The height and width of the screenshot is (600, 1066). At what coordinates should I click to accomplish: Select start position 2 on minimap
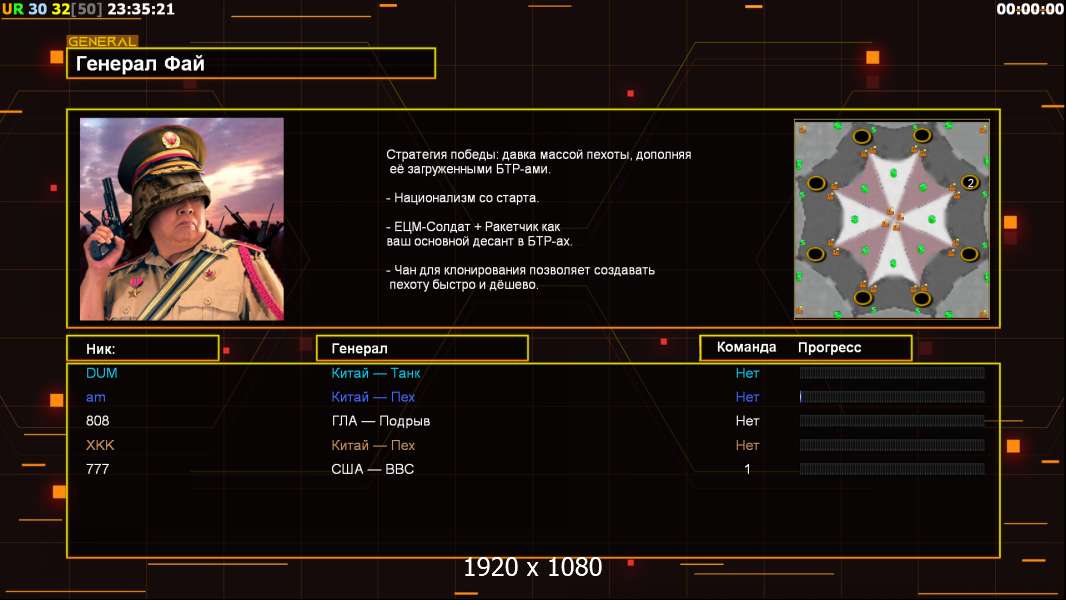pyautogui.click(x=970, y=182)
